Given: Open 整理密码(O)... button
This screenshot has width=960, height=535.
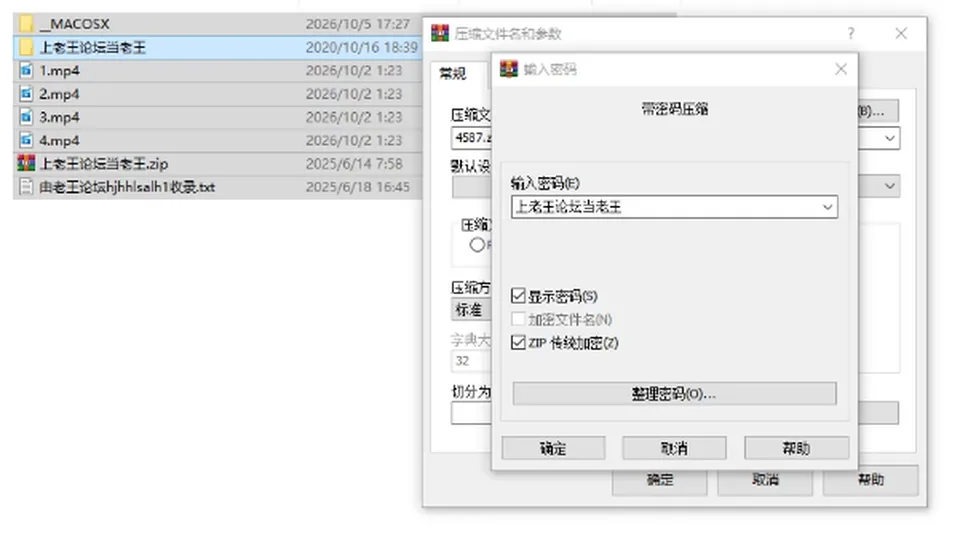Looking at the screenshot, I should (675, 394).
